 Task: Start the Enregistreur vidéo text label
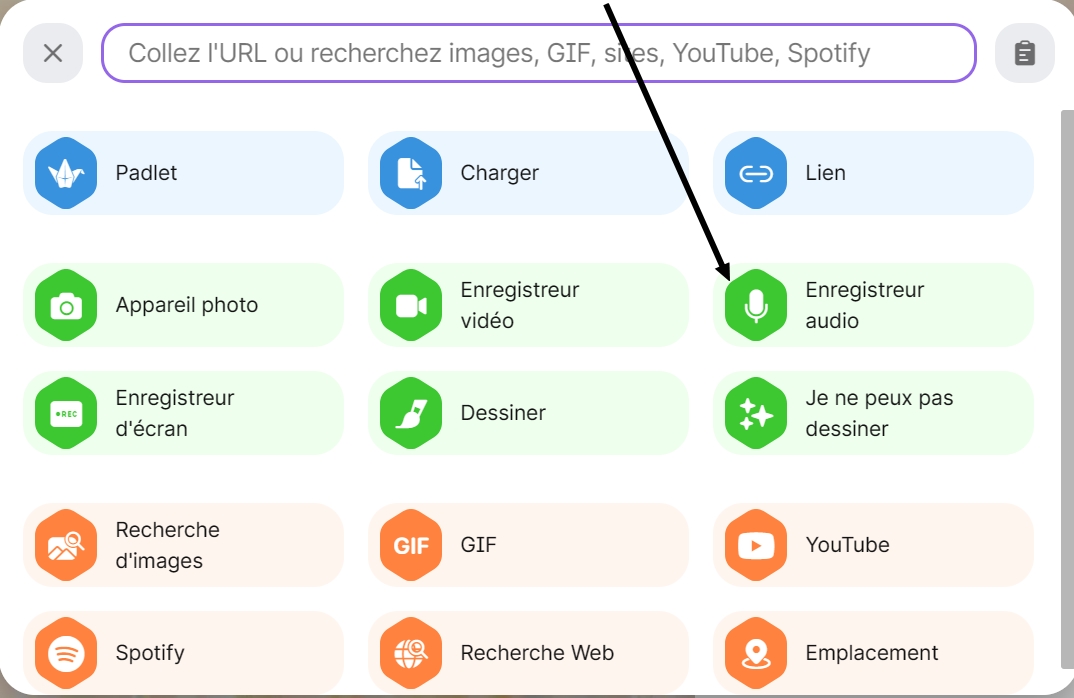(x=520, y=305)
